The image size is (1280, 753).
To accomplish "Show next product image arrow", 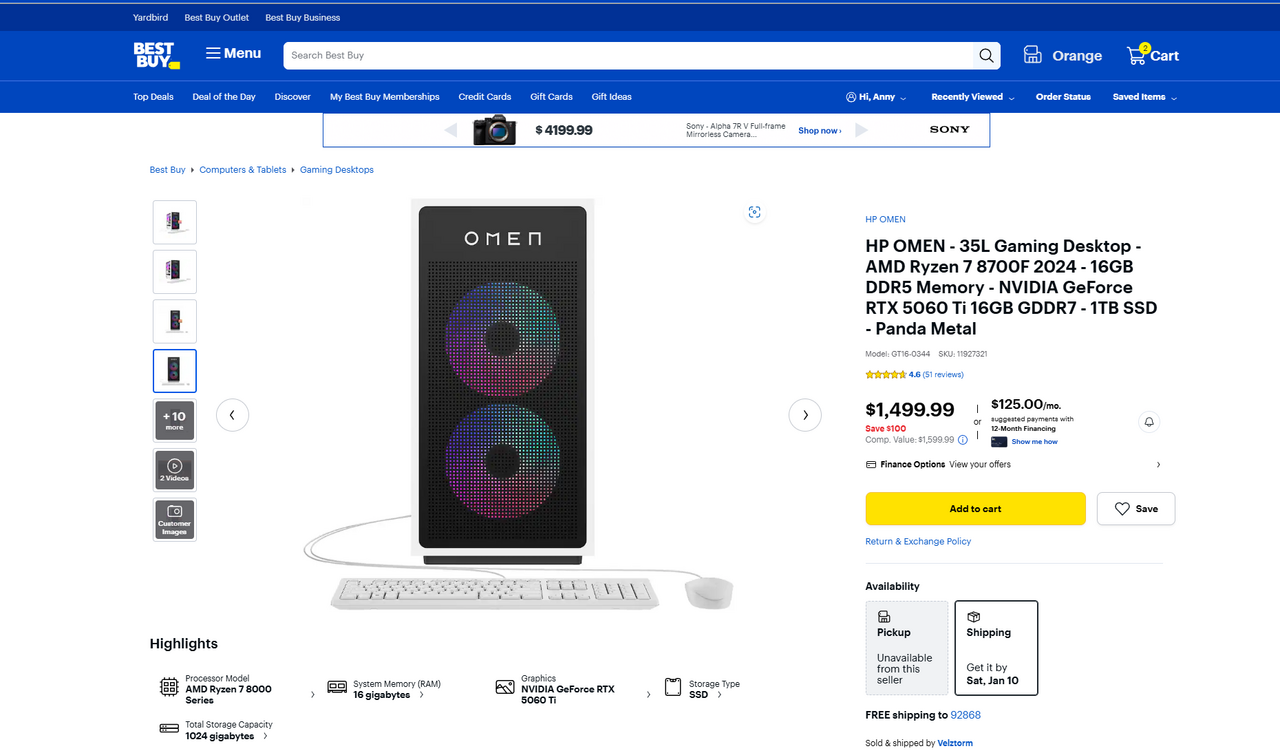I will tap(805, 415).
